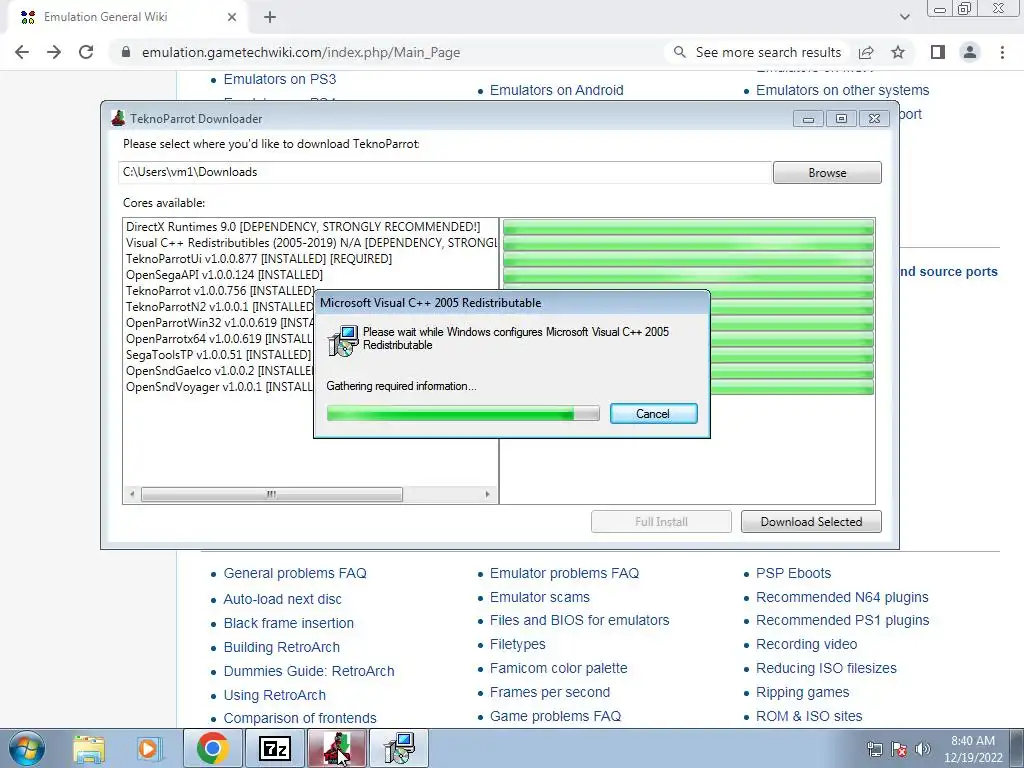Screen dimensions: 1024x768
Task: Click the installer icon in Redistributable dialog
Action: pyautogui.click(x=343, y=340)
